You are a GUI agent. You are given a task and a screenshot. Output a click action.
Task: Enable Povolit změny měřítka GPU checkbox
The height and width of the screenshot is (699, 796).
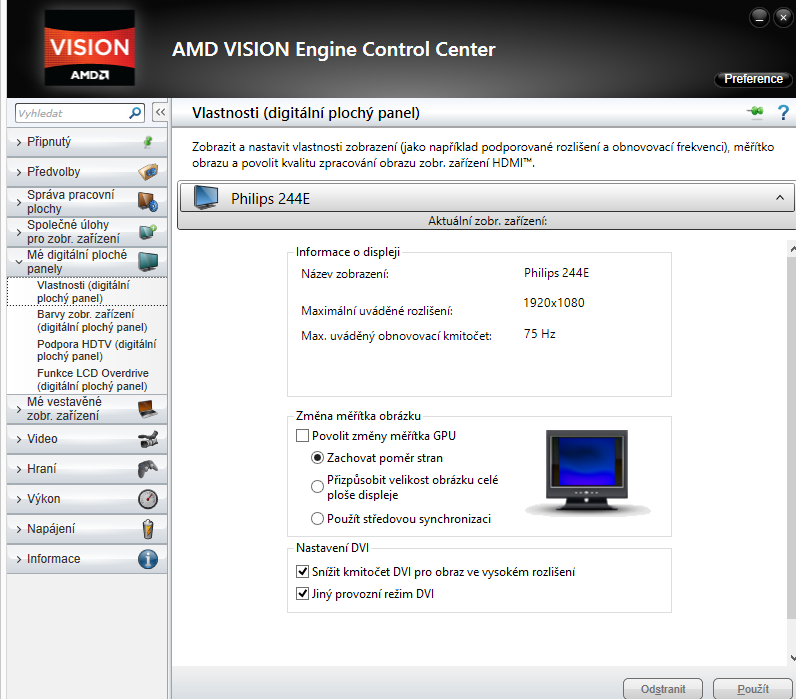pos(302,436)
